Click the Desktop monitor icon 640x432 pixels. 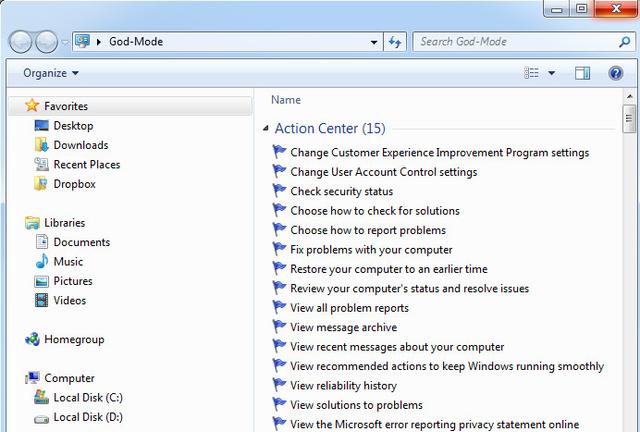(41, 125)
